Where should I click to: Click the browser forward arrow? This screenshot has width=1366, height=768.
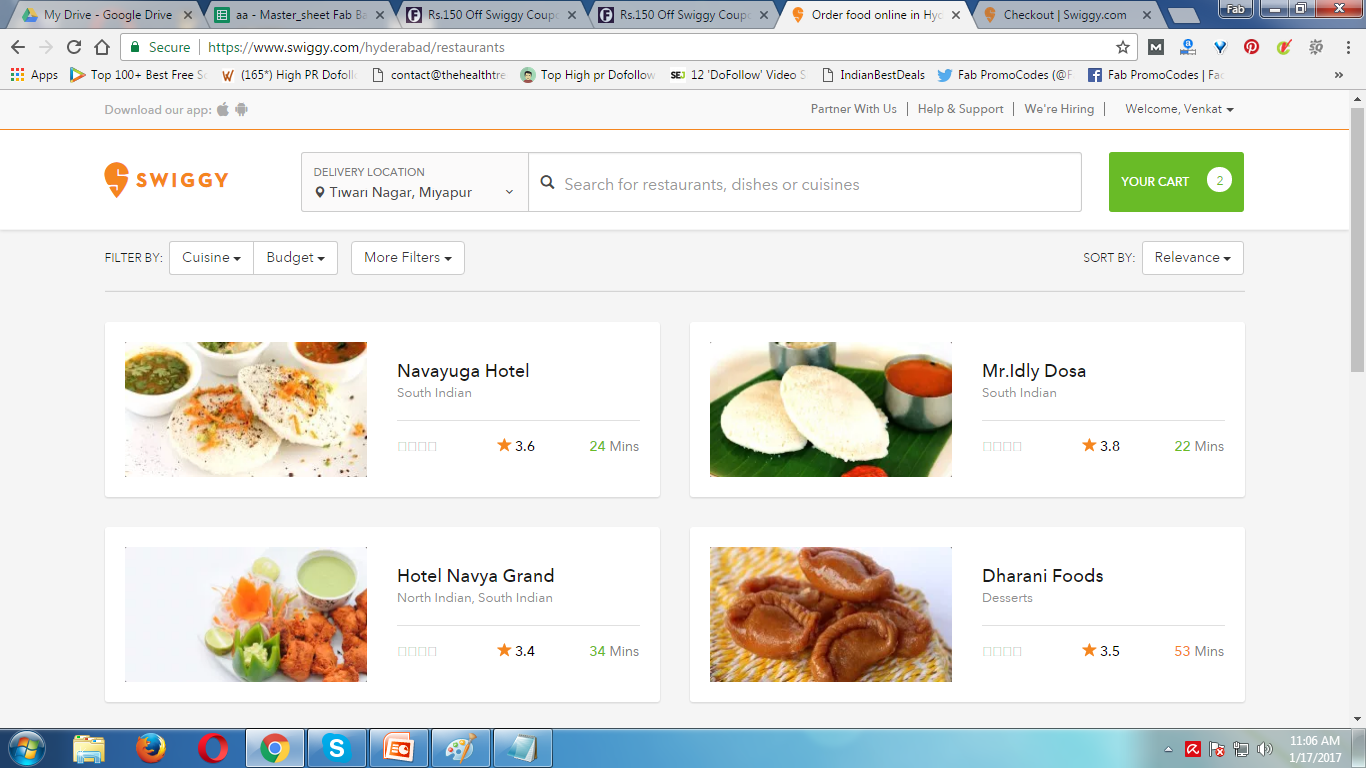(46, 47)
